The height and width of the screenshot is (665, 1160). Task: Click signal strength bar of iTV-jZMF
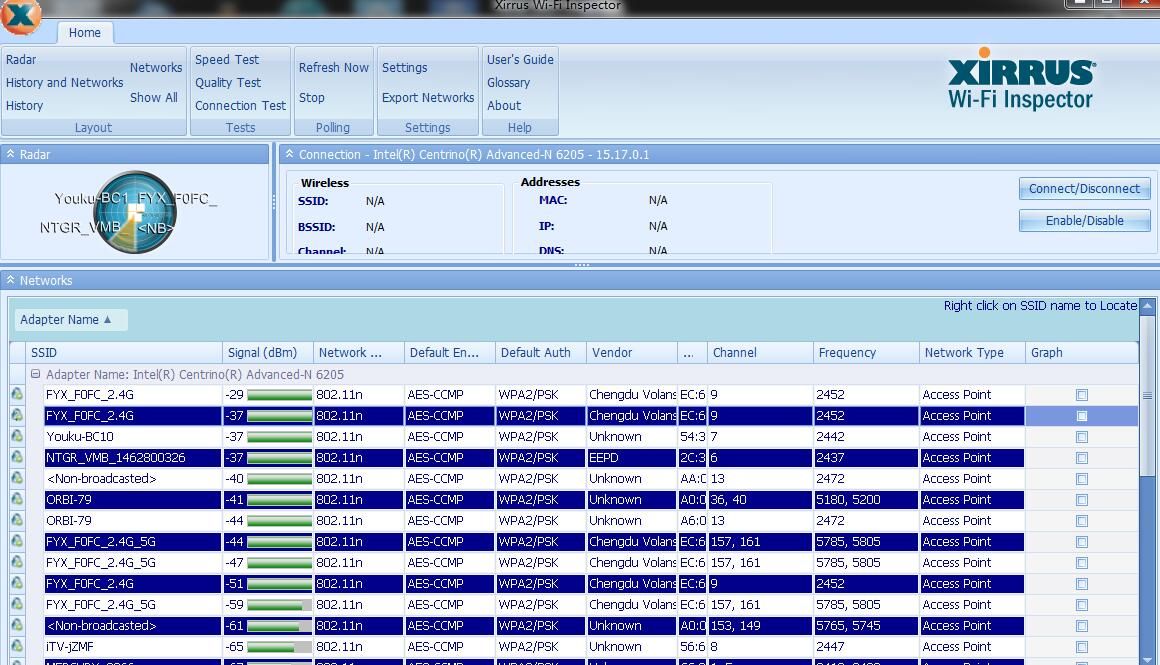279,646
